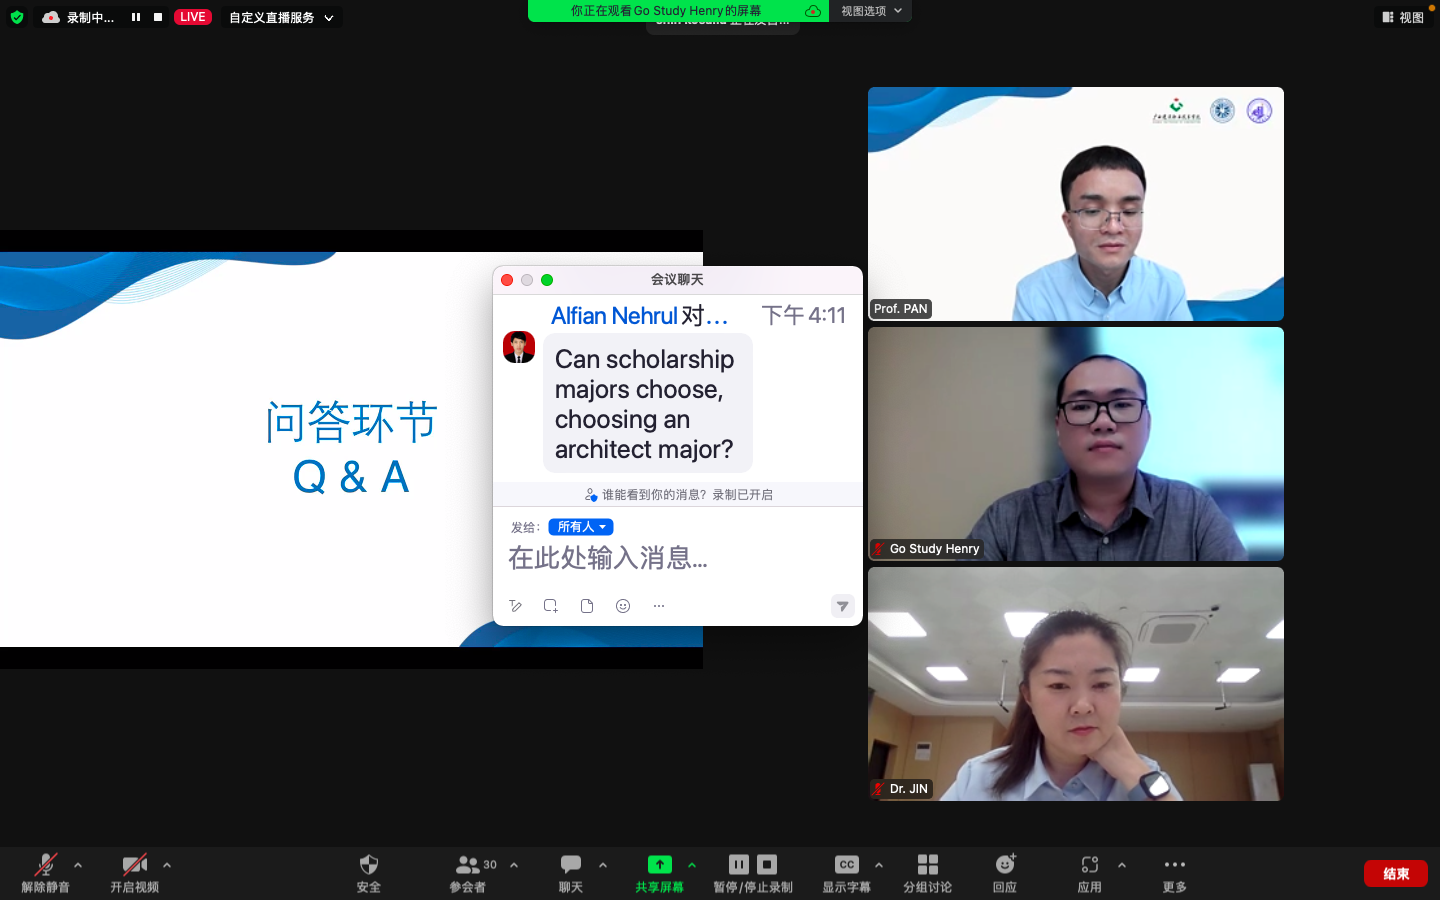Image resolution: width=1440 pixels, height=900 pixels.
Task: Open the 应用 apps icon
Action: click(1089, 866)
